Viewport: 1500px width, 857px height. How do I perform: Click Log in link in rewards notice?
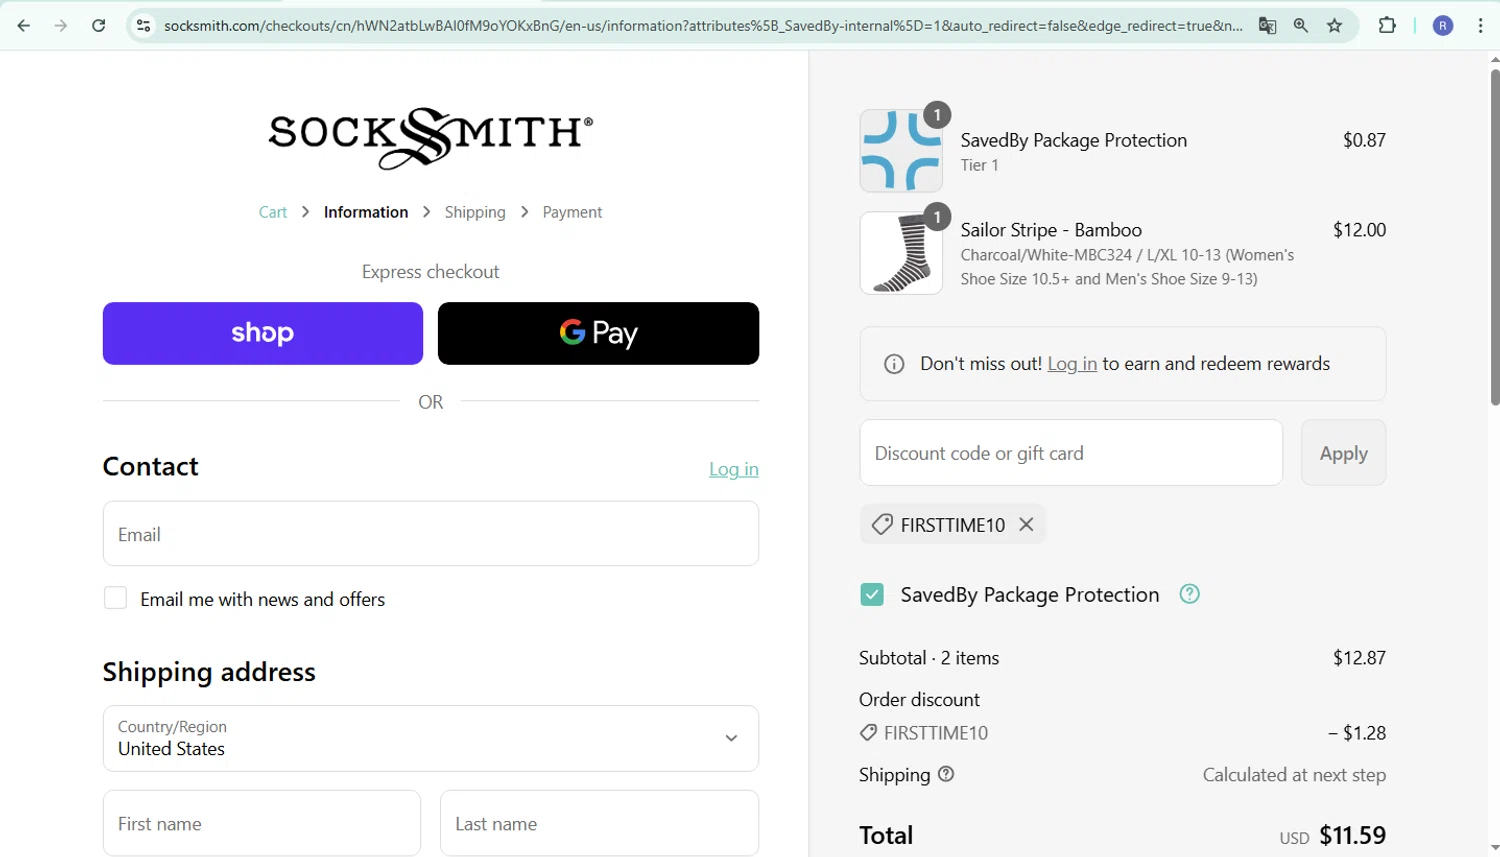1072,364
